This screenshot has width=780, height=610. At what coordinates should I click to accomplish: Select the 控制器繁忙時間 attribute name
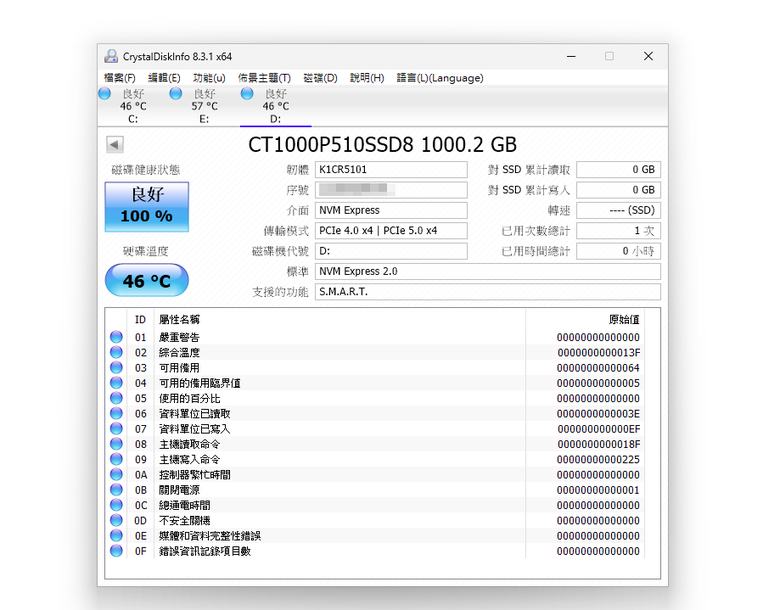coord(195,475)
